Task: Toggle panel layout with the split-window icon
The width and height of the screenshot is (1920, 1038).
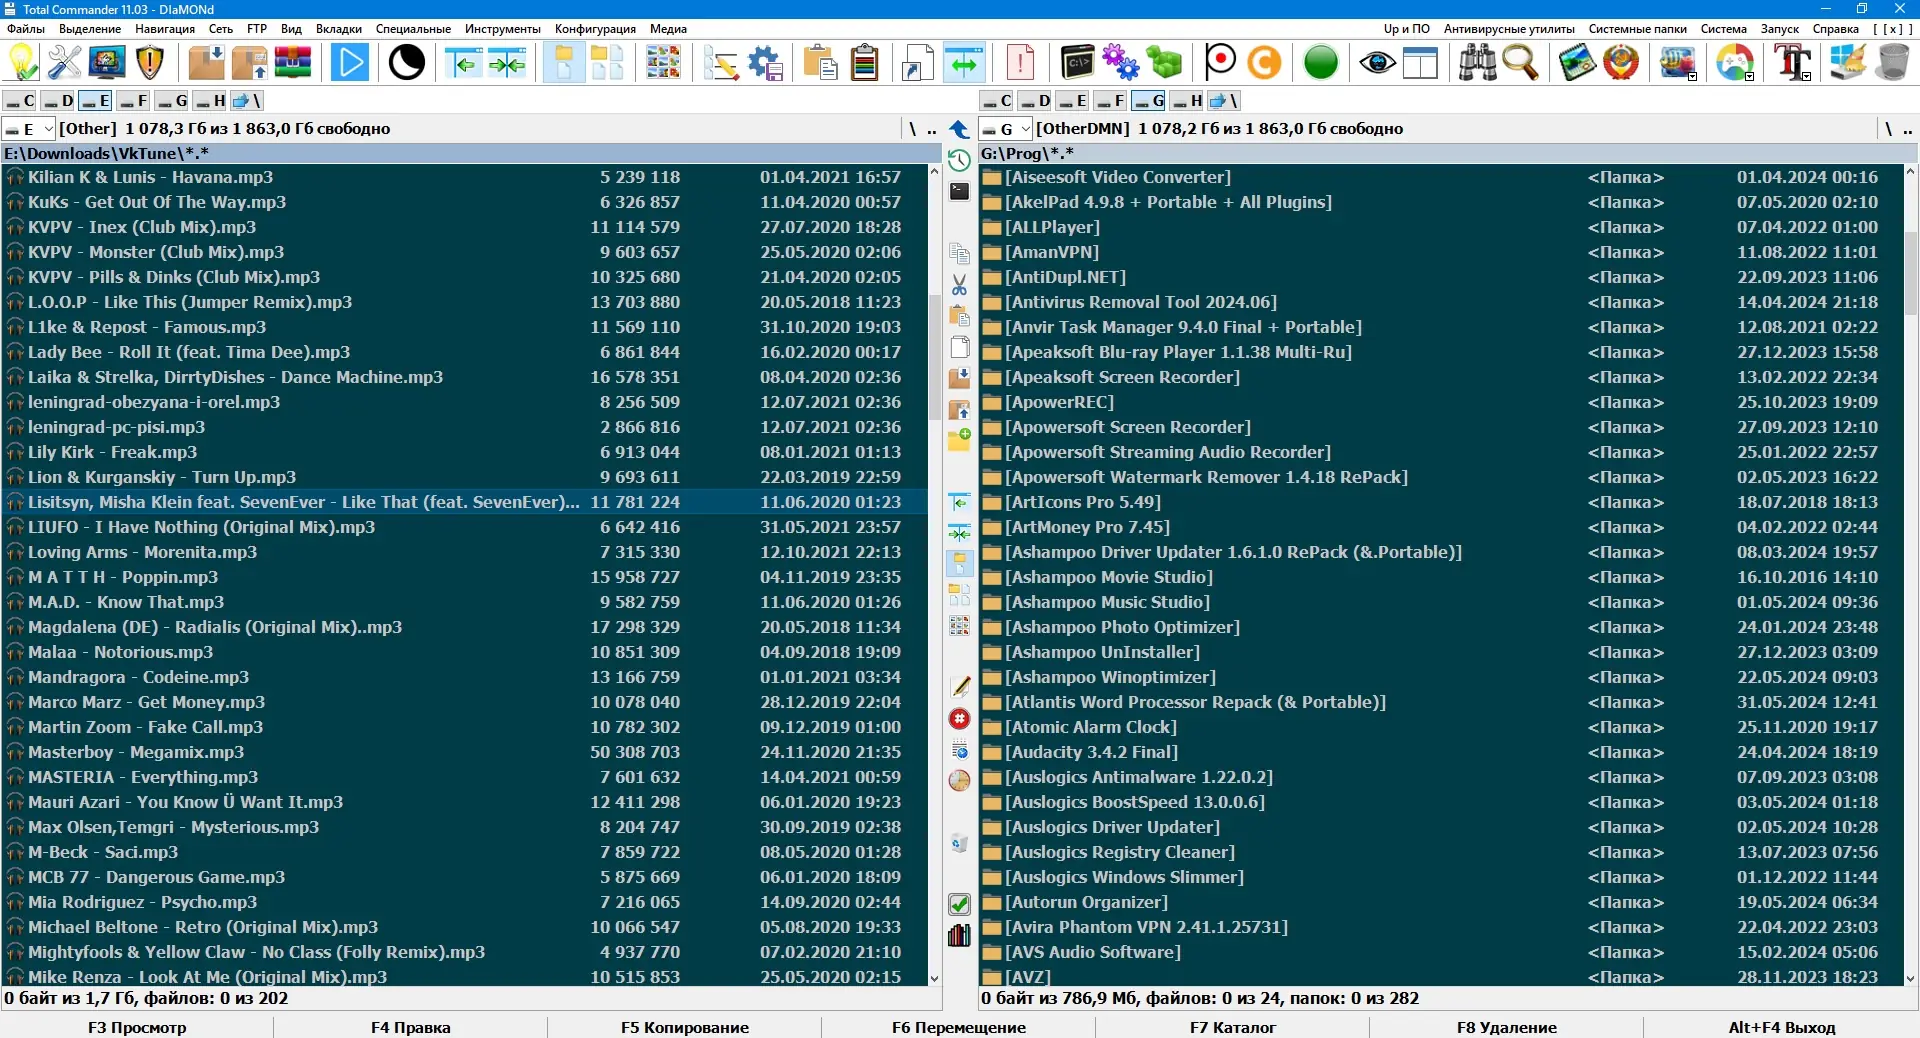Action: point(1420,63)
